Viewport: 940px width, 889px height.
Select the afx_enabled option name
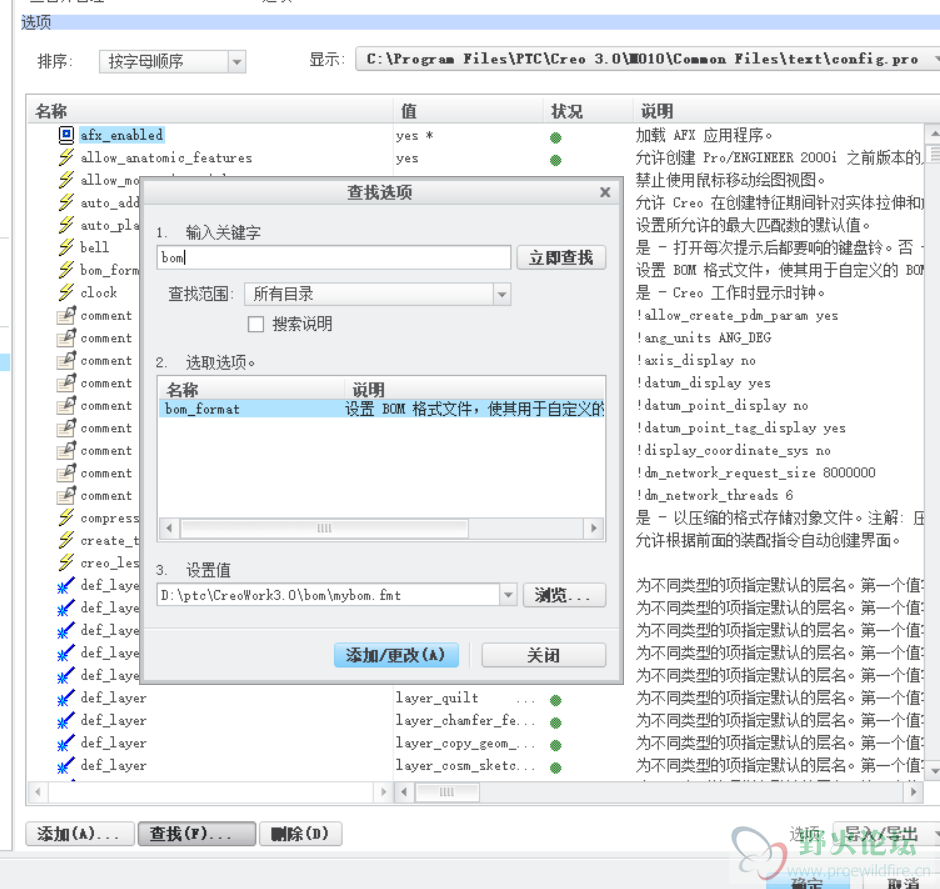click(122, 135)
